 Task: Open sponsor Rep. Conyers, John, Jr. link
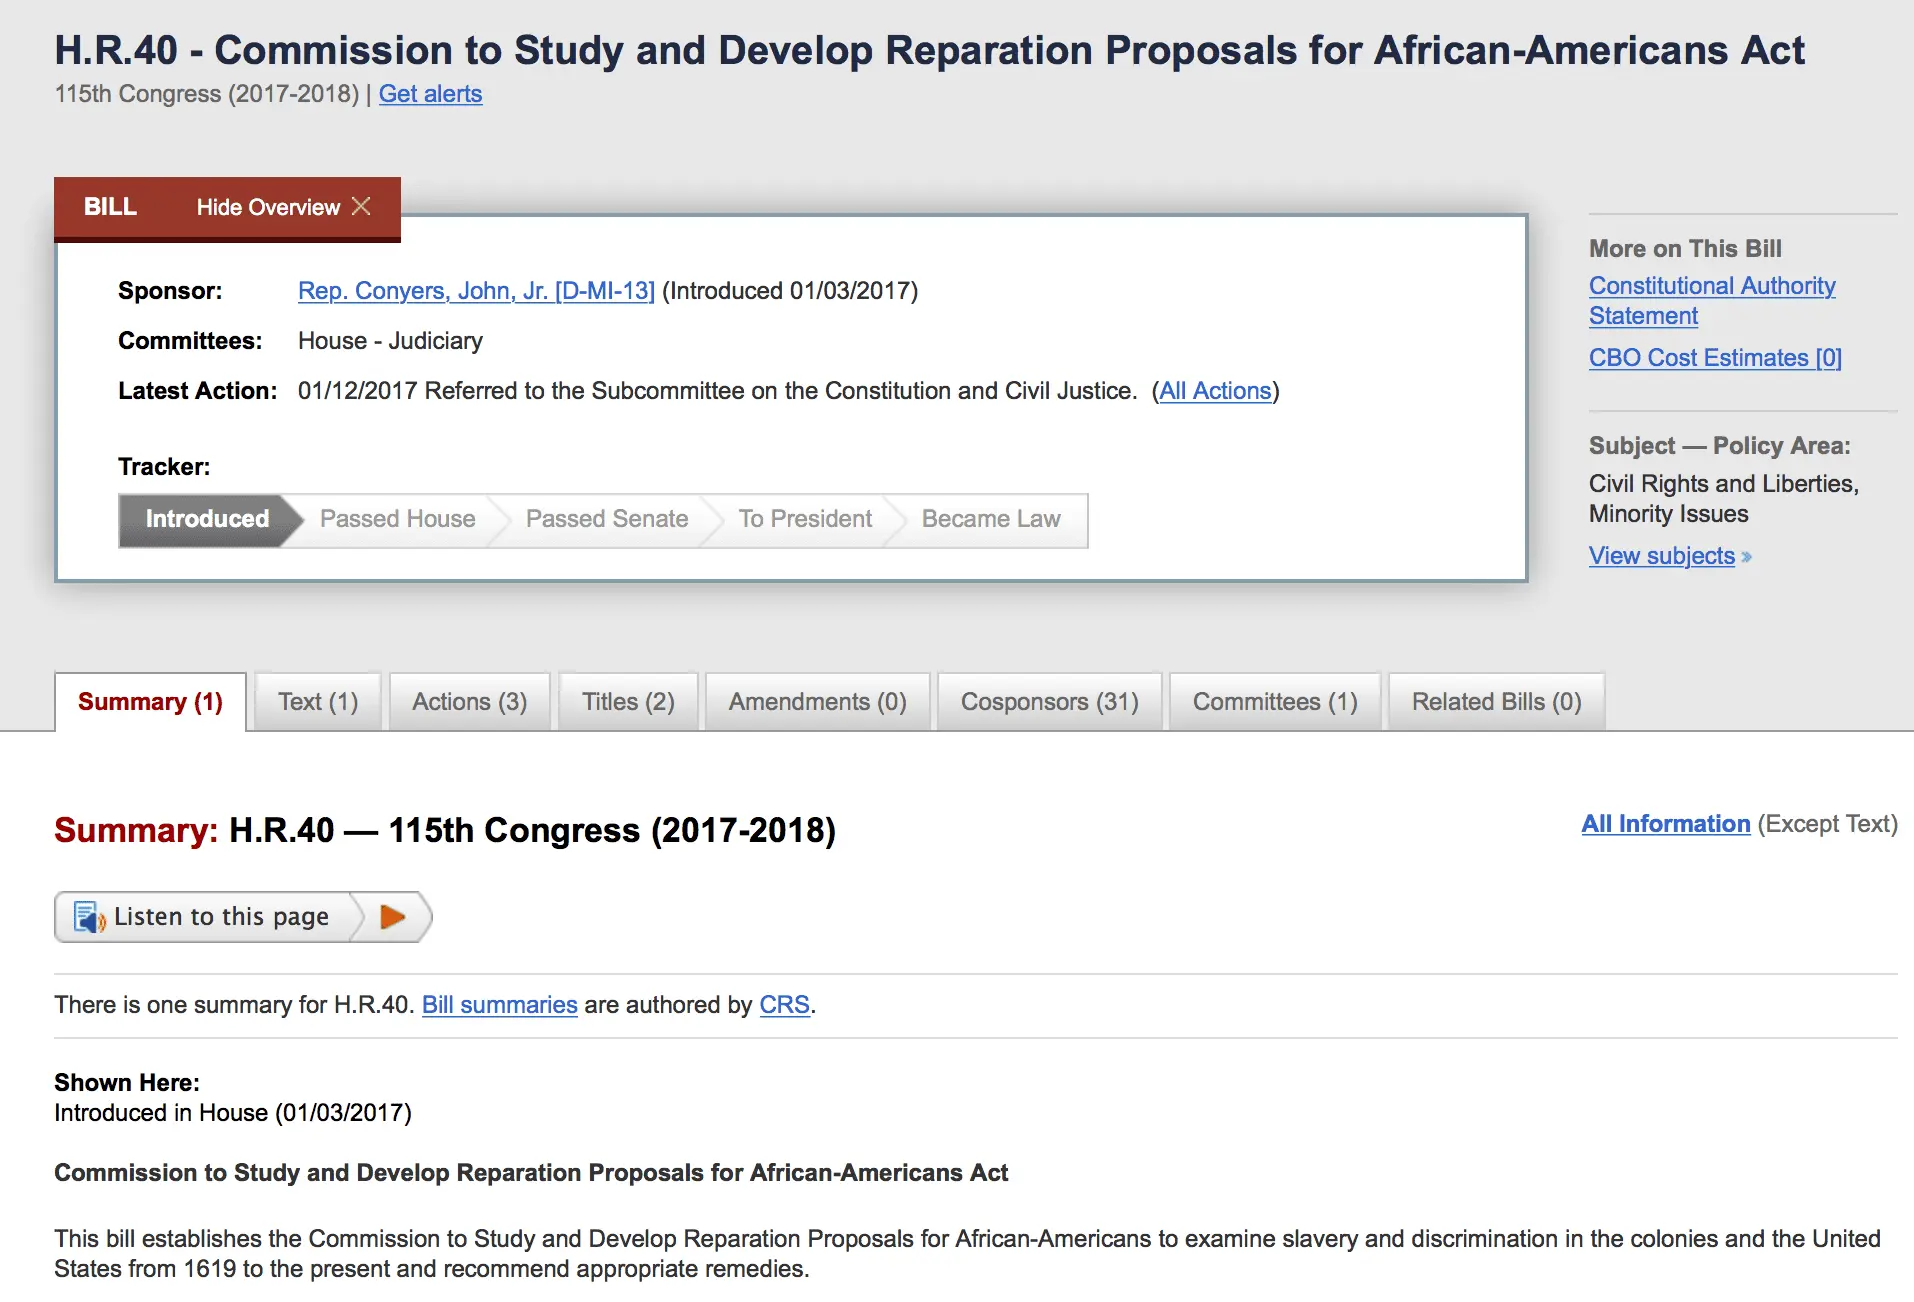(476, 291)
